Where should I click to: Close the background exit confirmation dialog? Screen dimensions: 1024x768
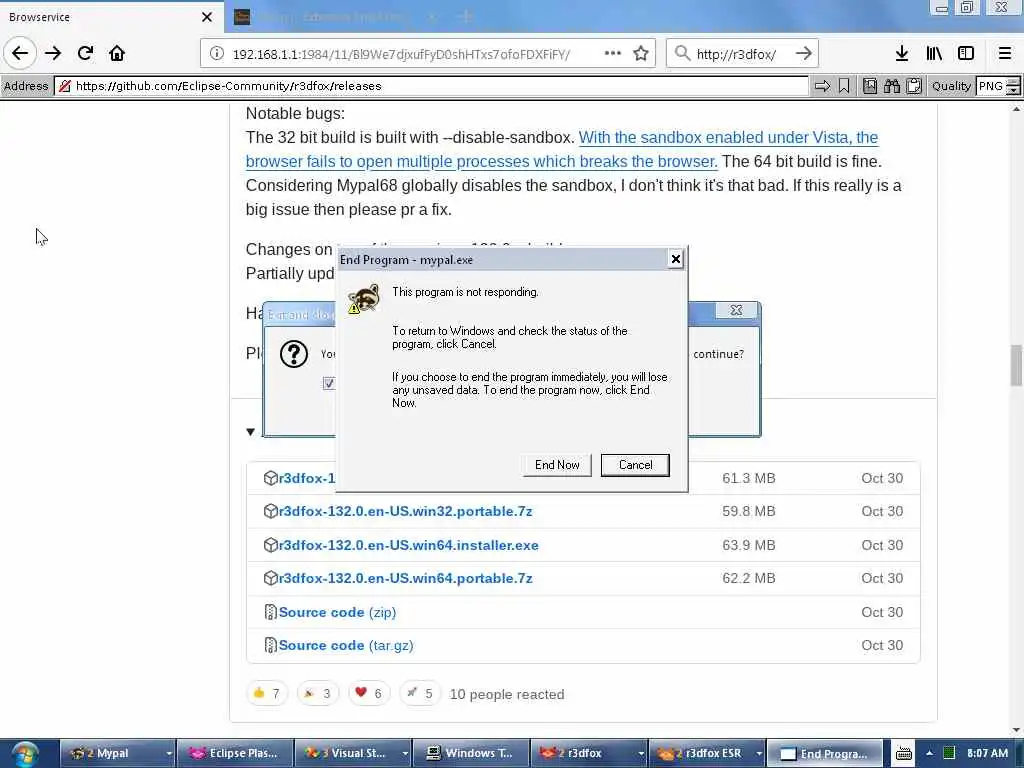tap(736, 310)
